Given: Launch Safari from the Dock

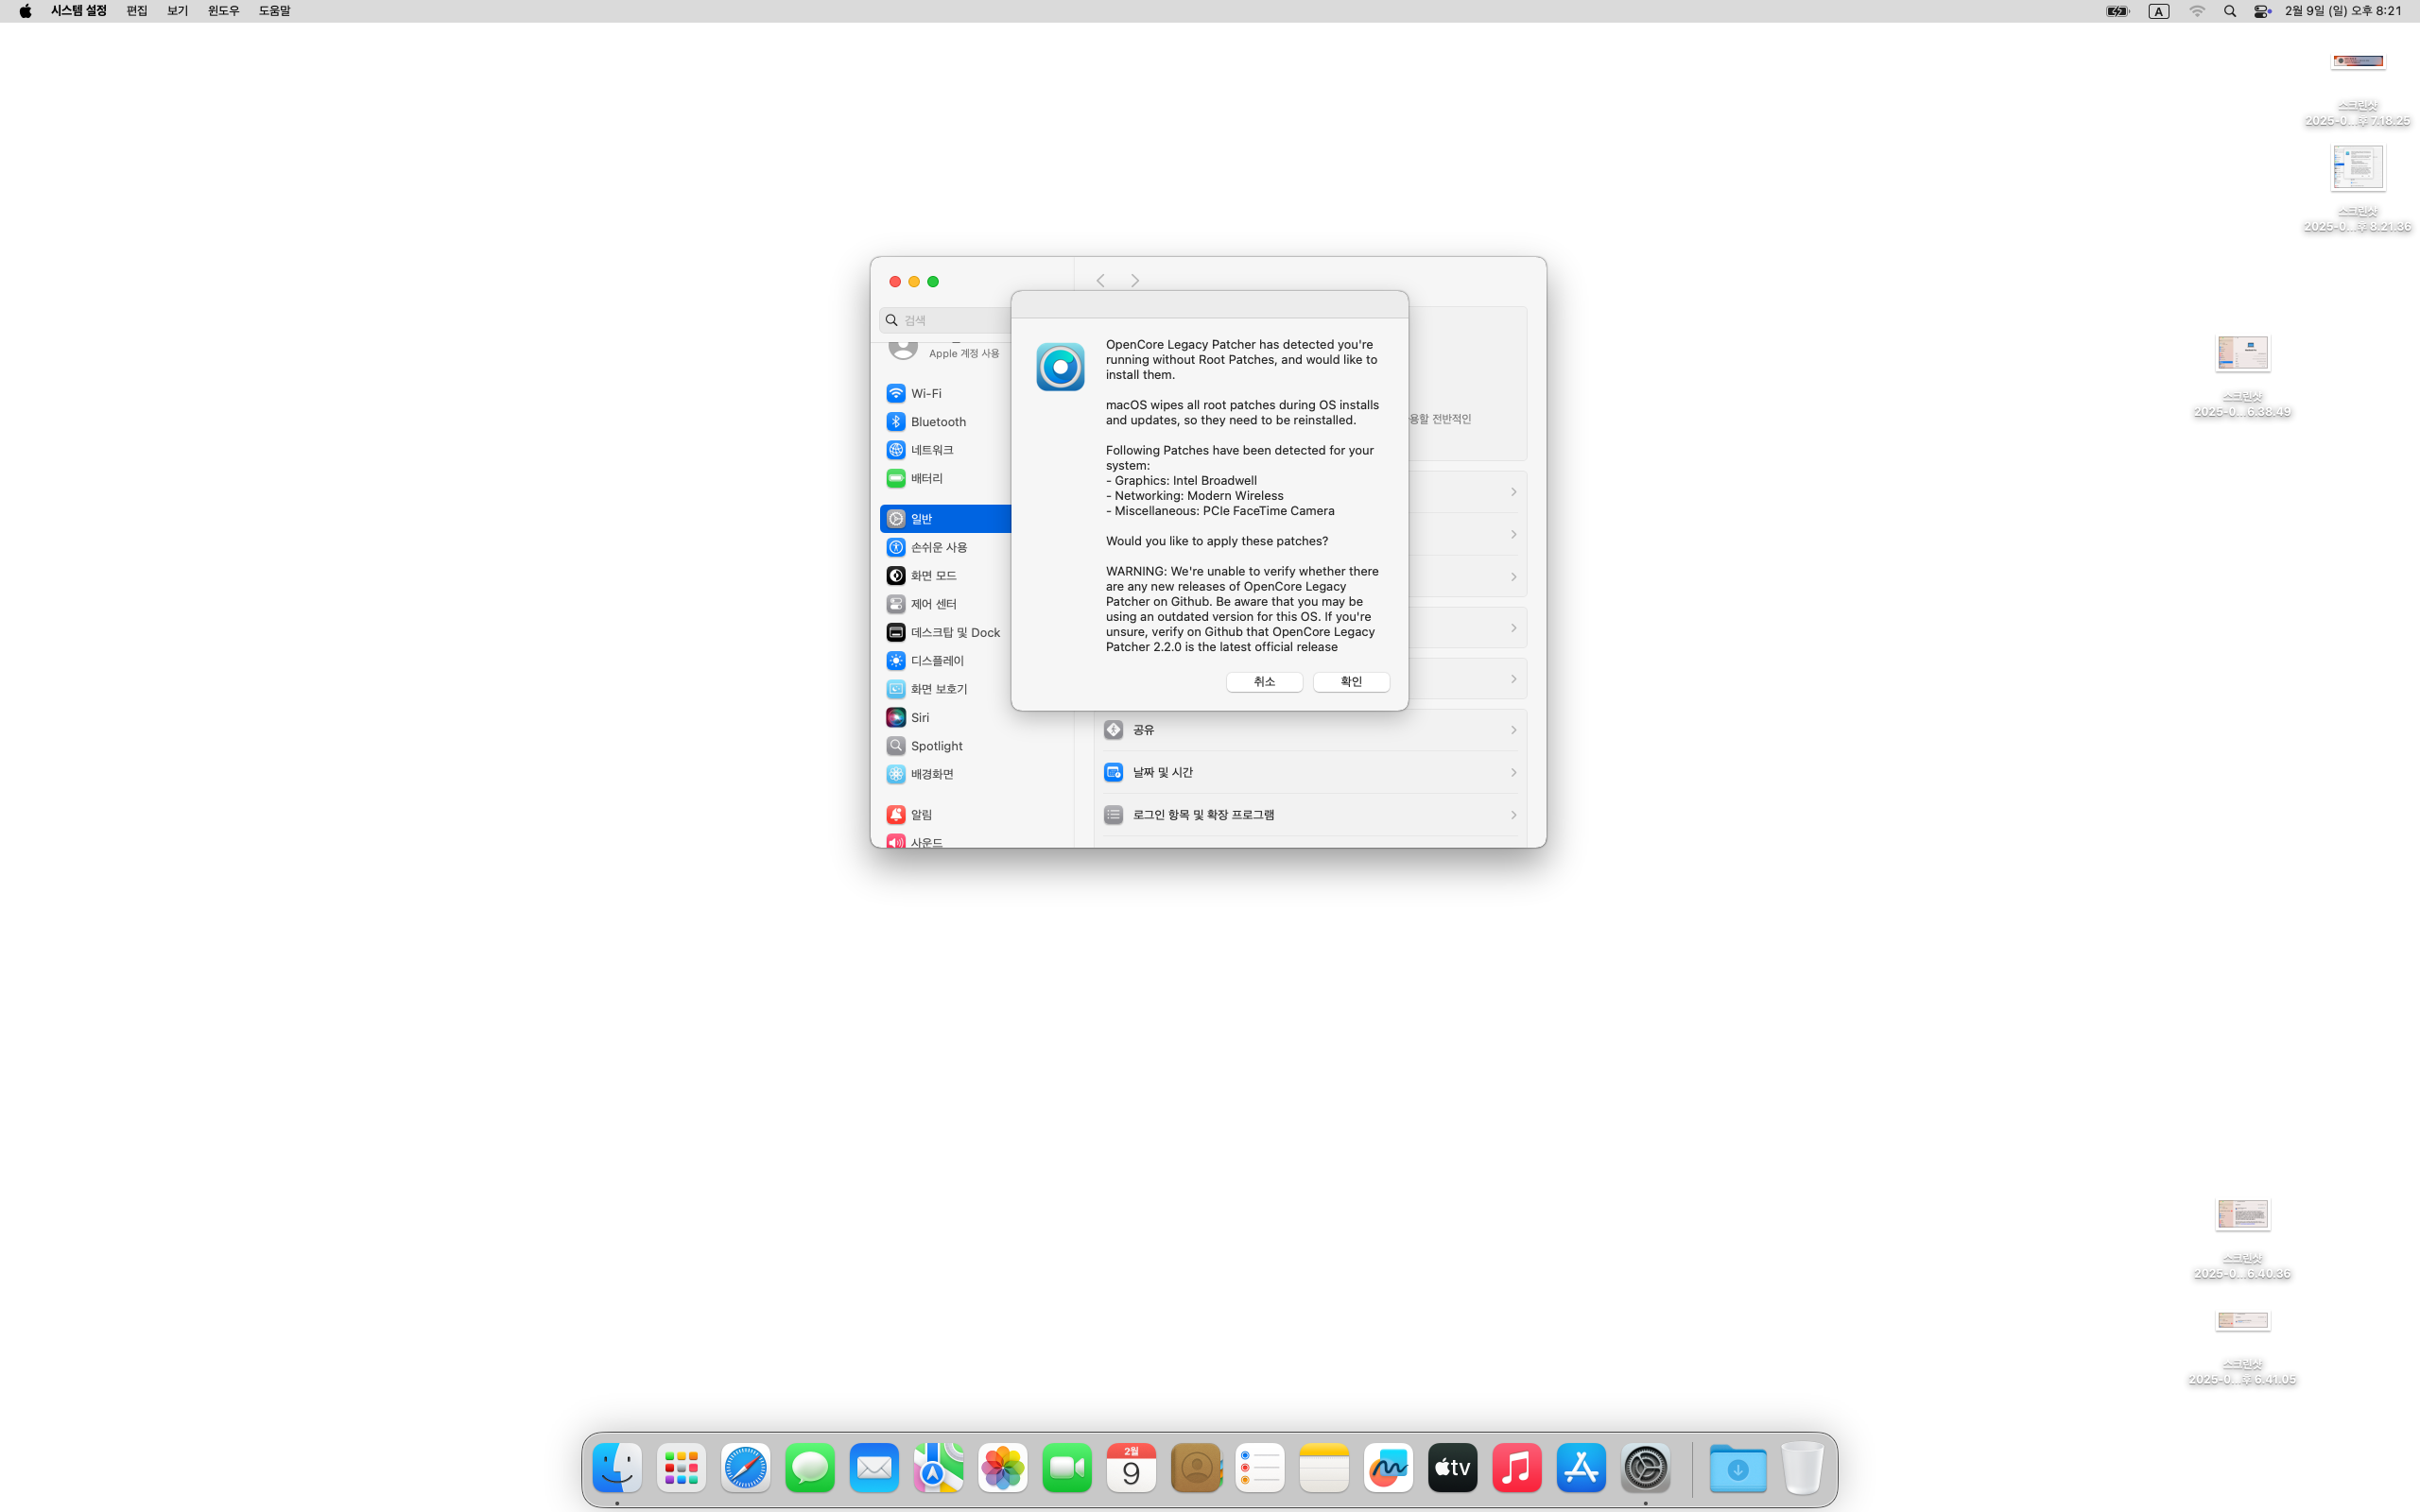Looking at the screenshot, I should (746, 1467).
